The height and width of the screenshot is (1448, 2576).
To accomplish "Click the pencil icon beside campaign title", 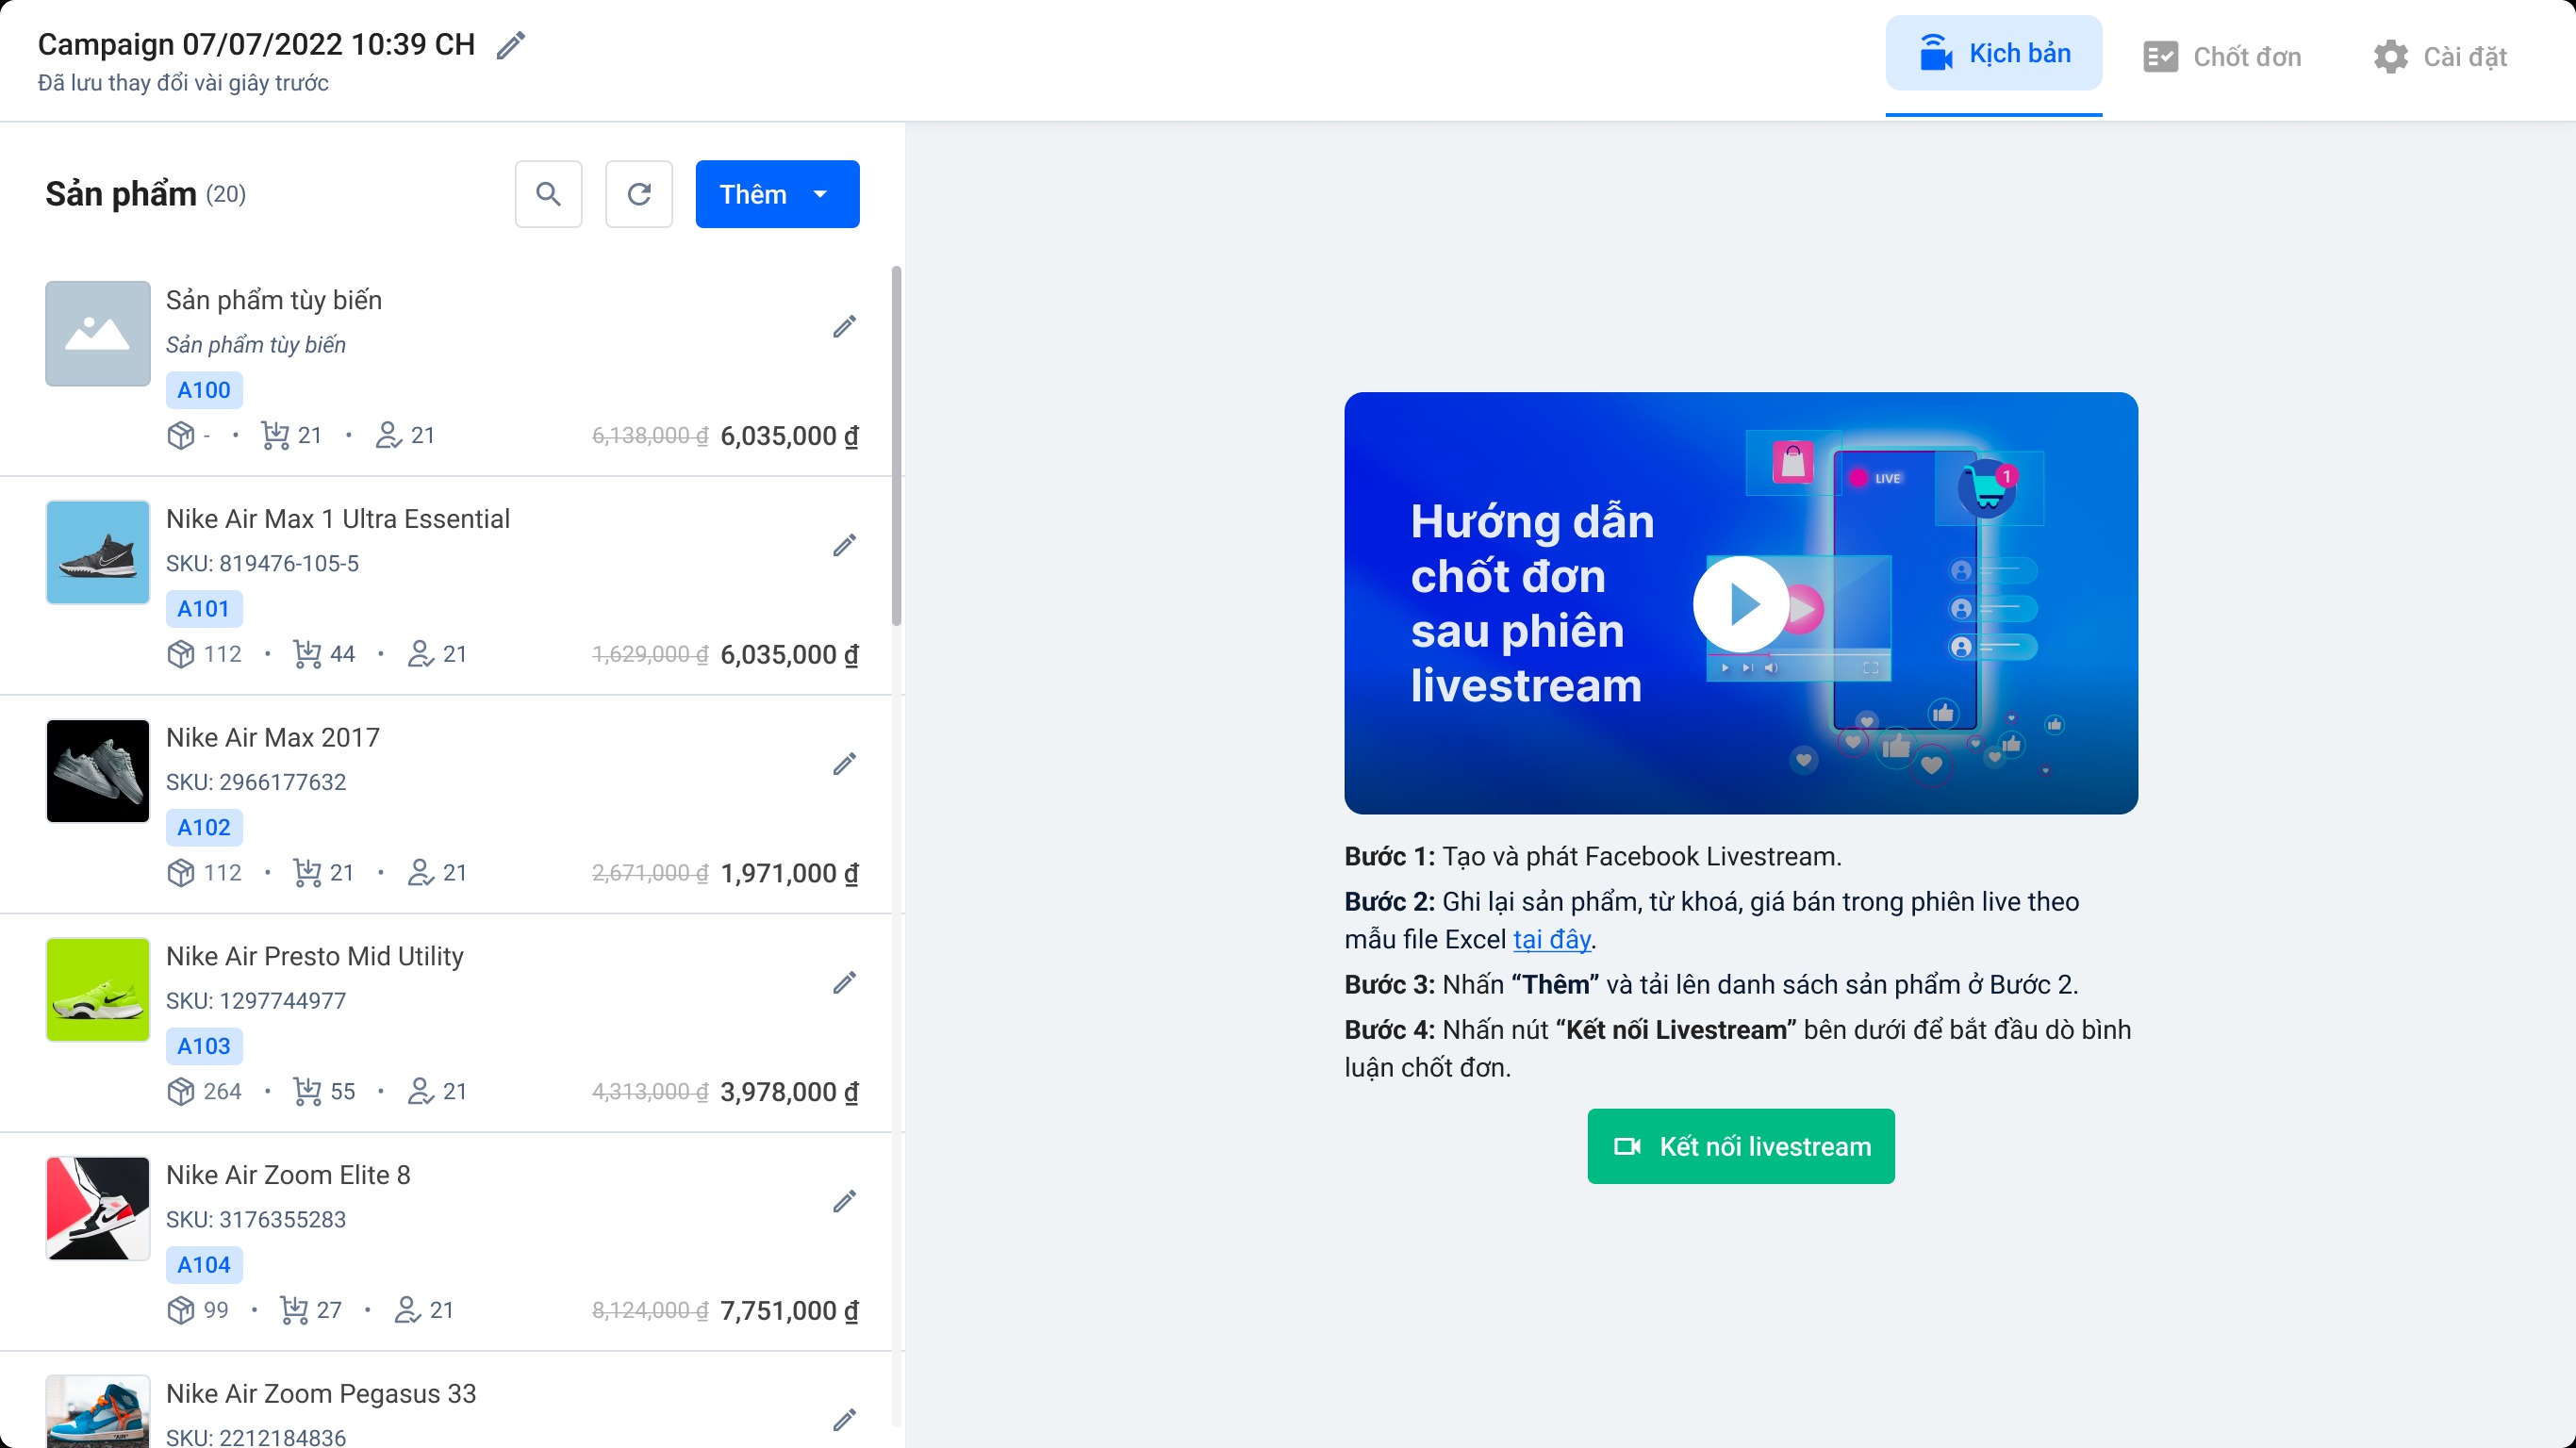I will point(511,45).
